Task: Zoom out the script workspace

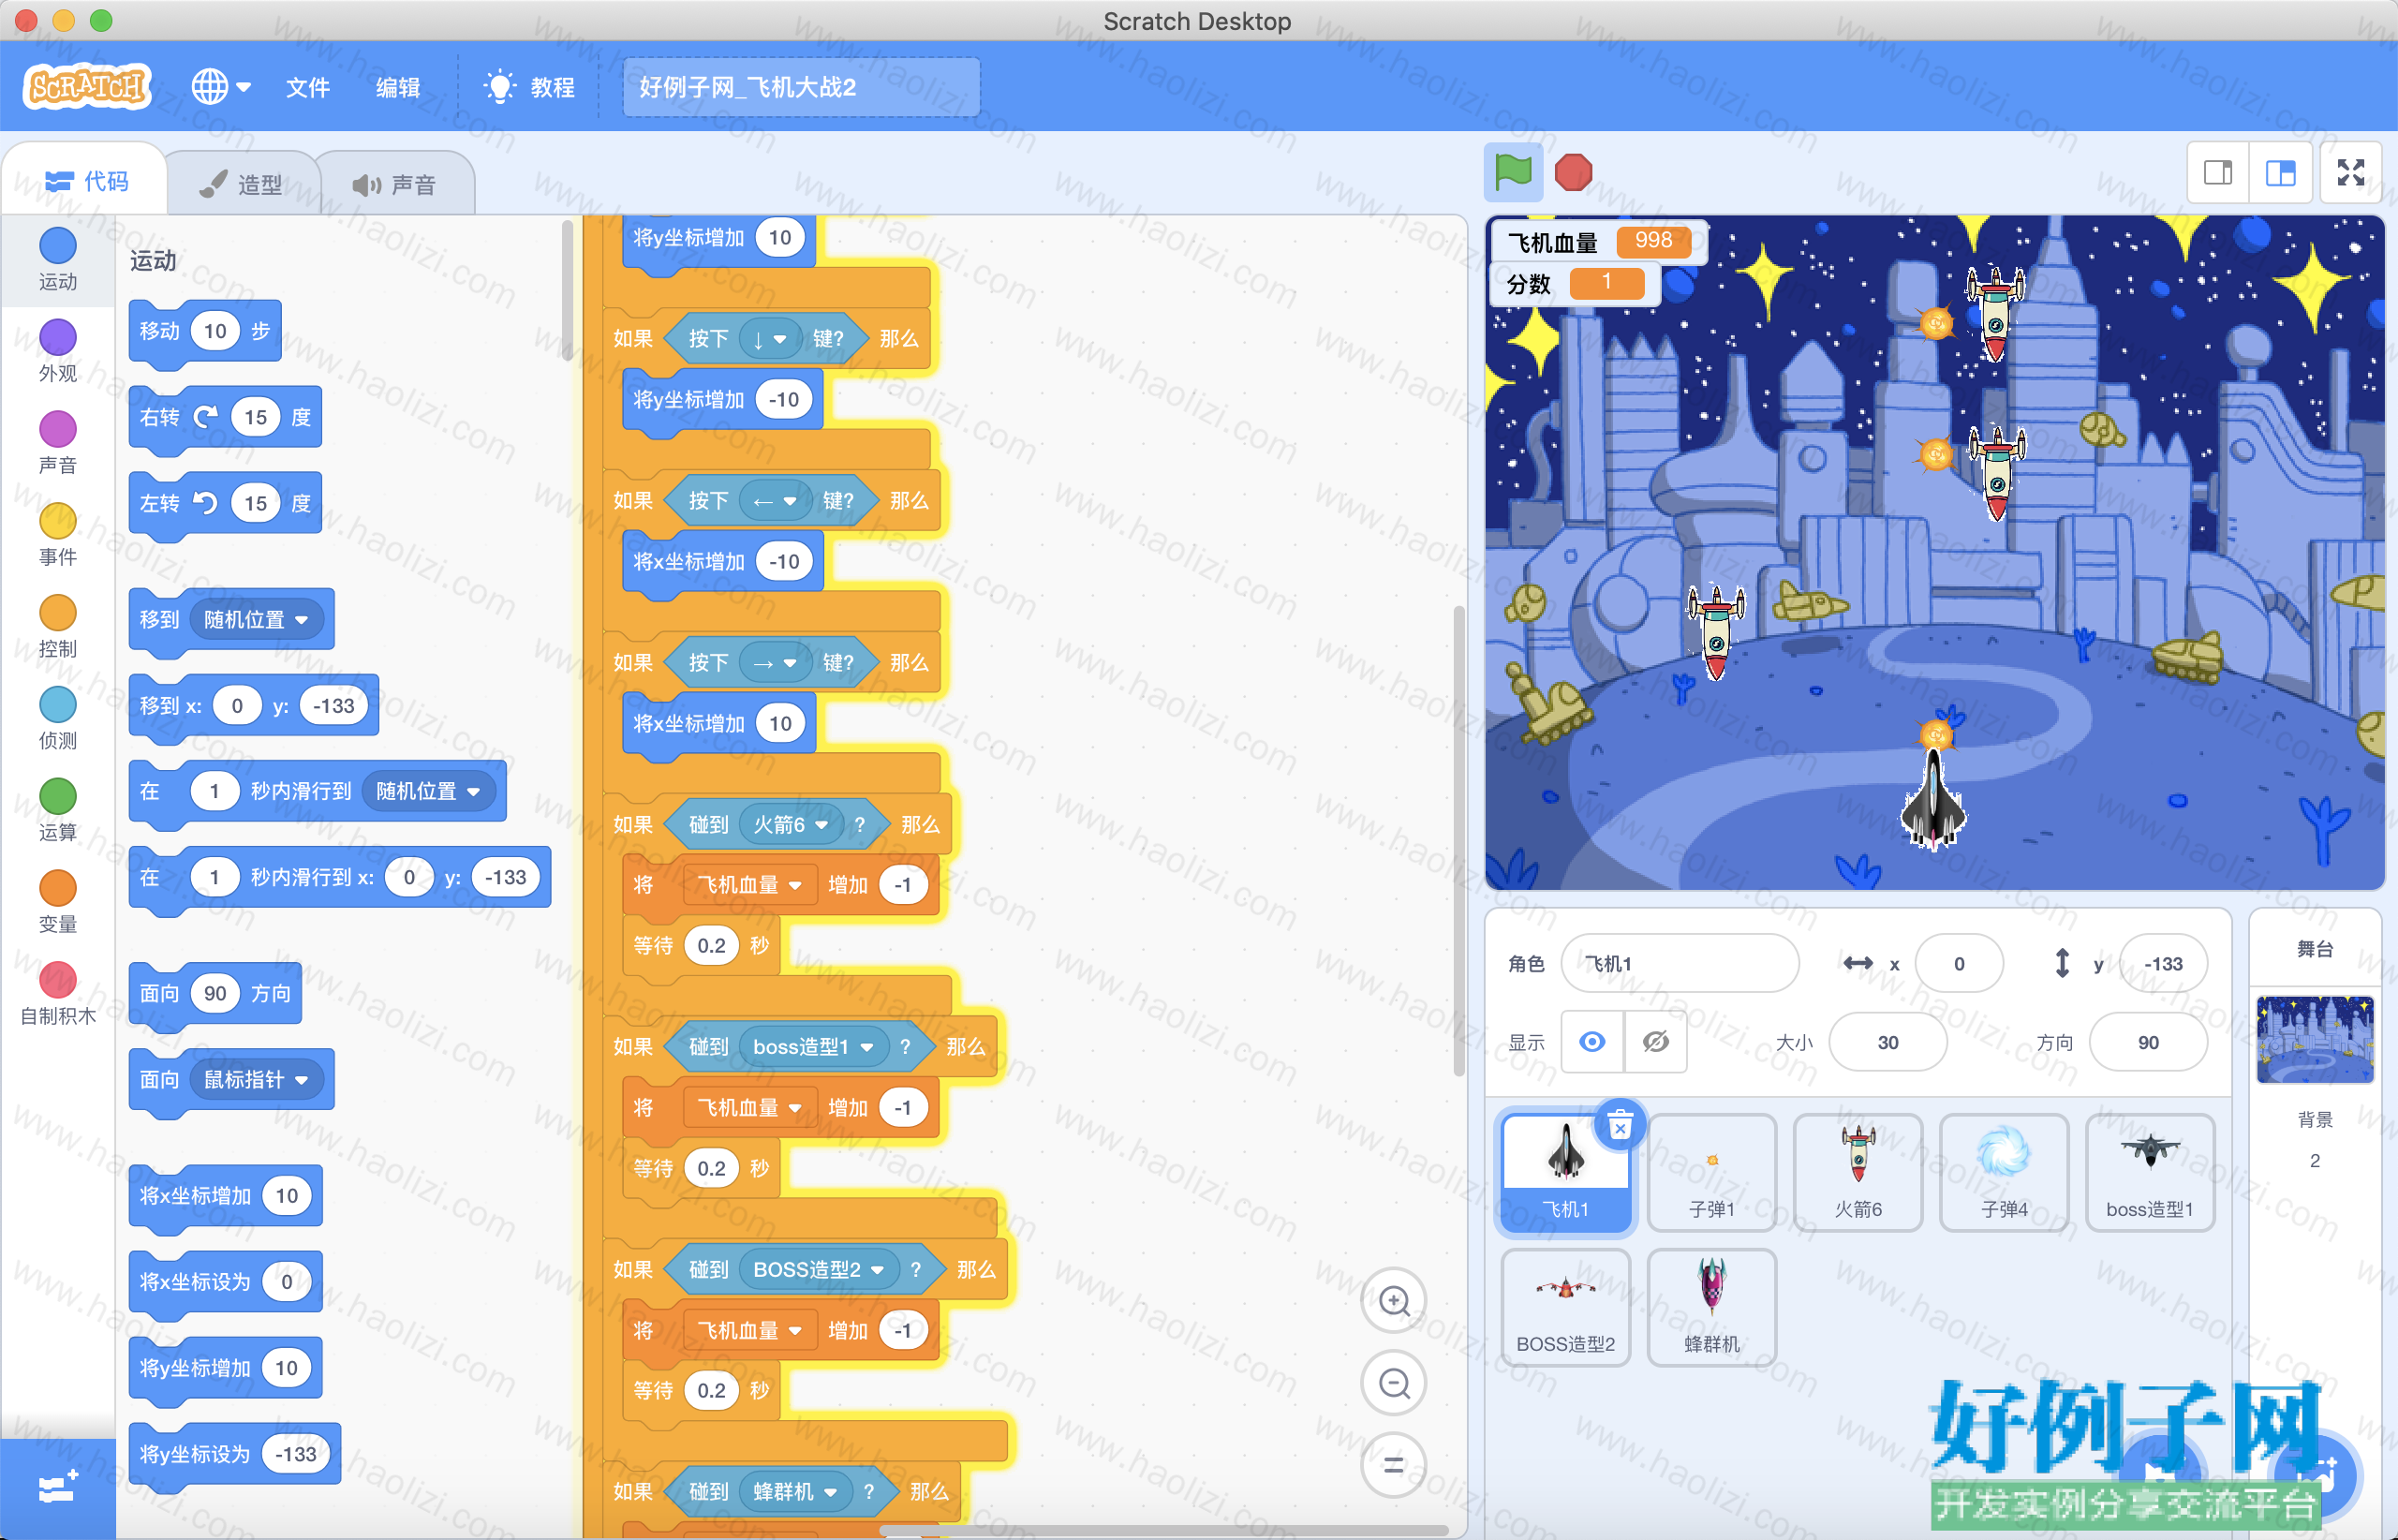Action: pos(1394,1383)
